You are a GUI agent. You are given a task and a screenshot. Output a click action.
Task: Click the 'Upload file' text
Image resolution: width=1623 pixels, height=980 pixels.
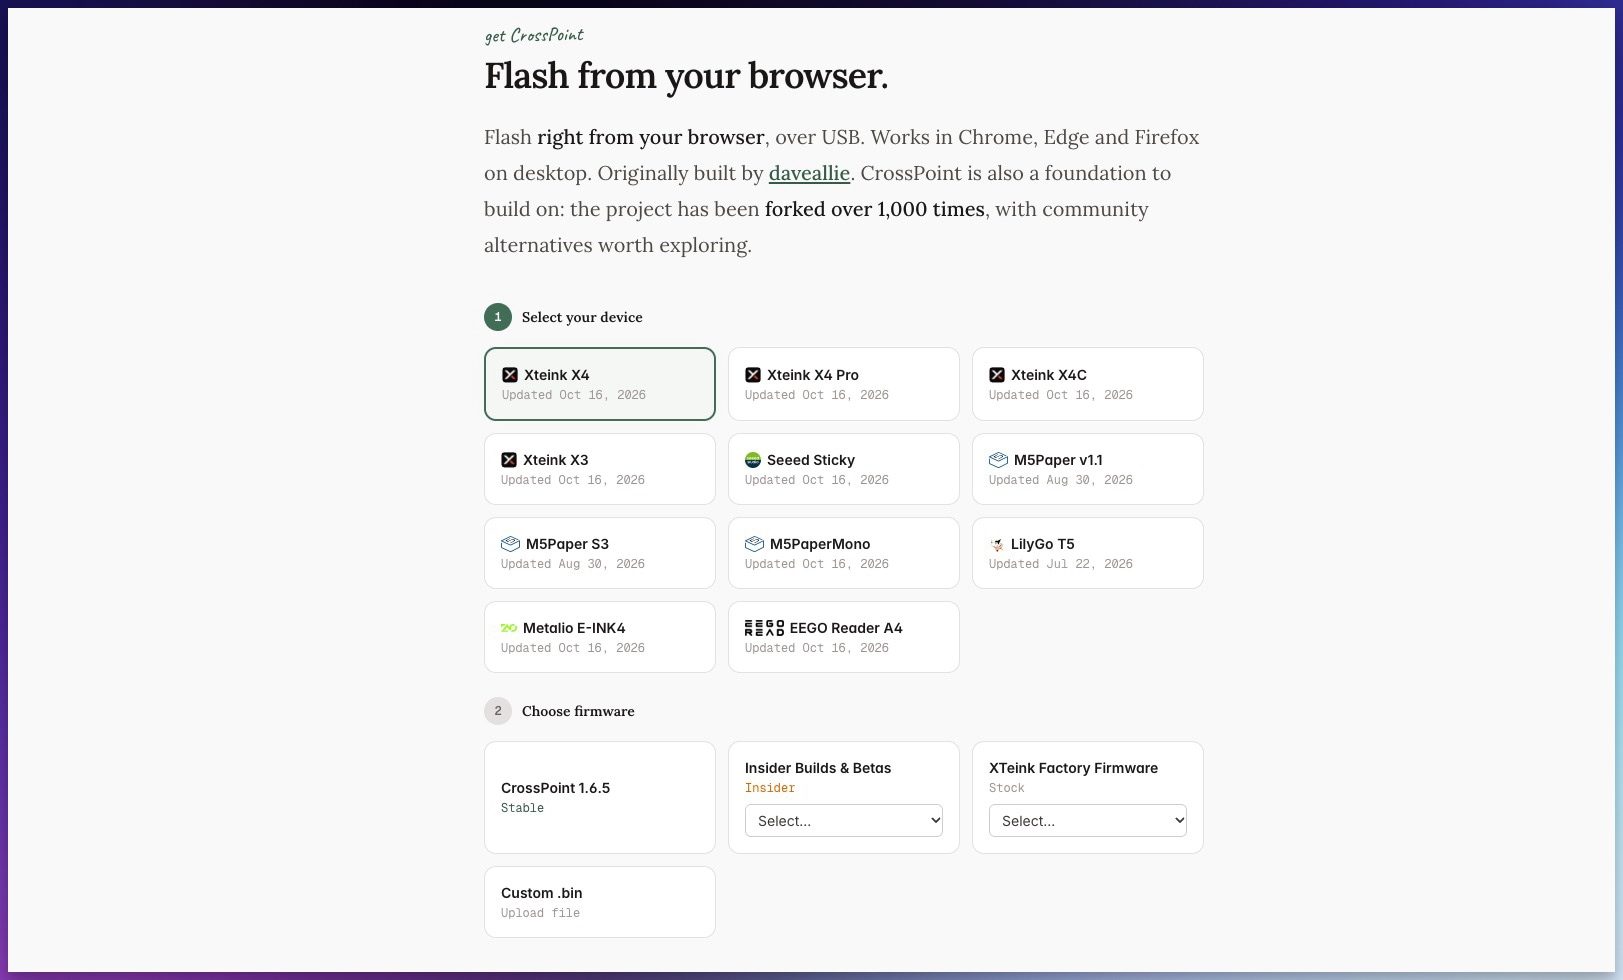540,913
